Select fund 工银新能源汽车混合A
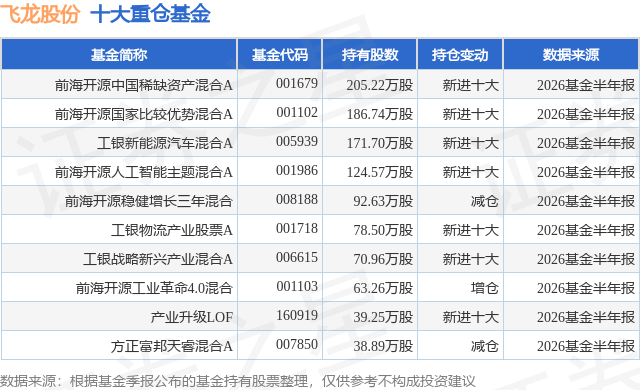Viewport: 640px width, 390px height. [165, 143]
